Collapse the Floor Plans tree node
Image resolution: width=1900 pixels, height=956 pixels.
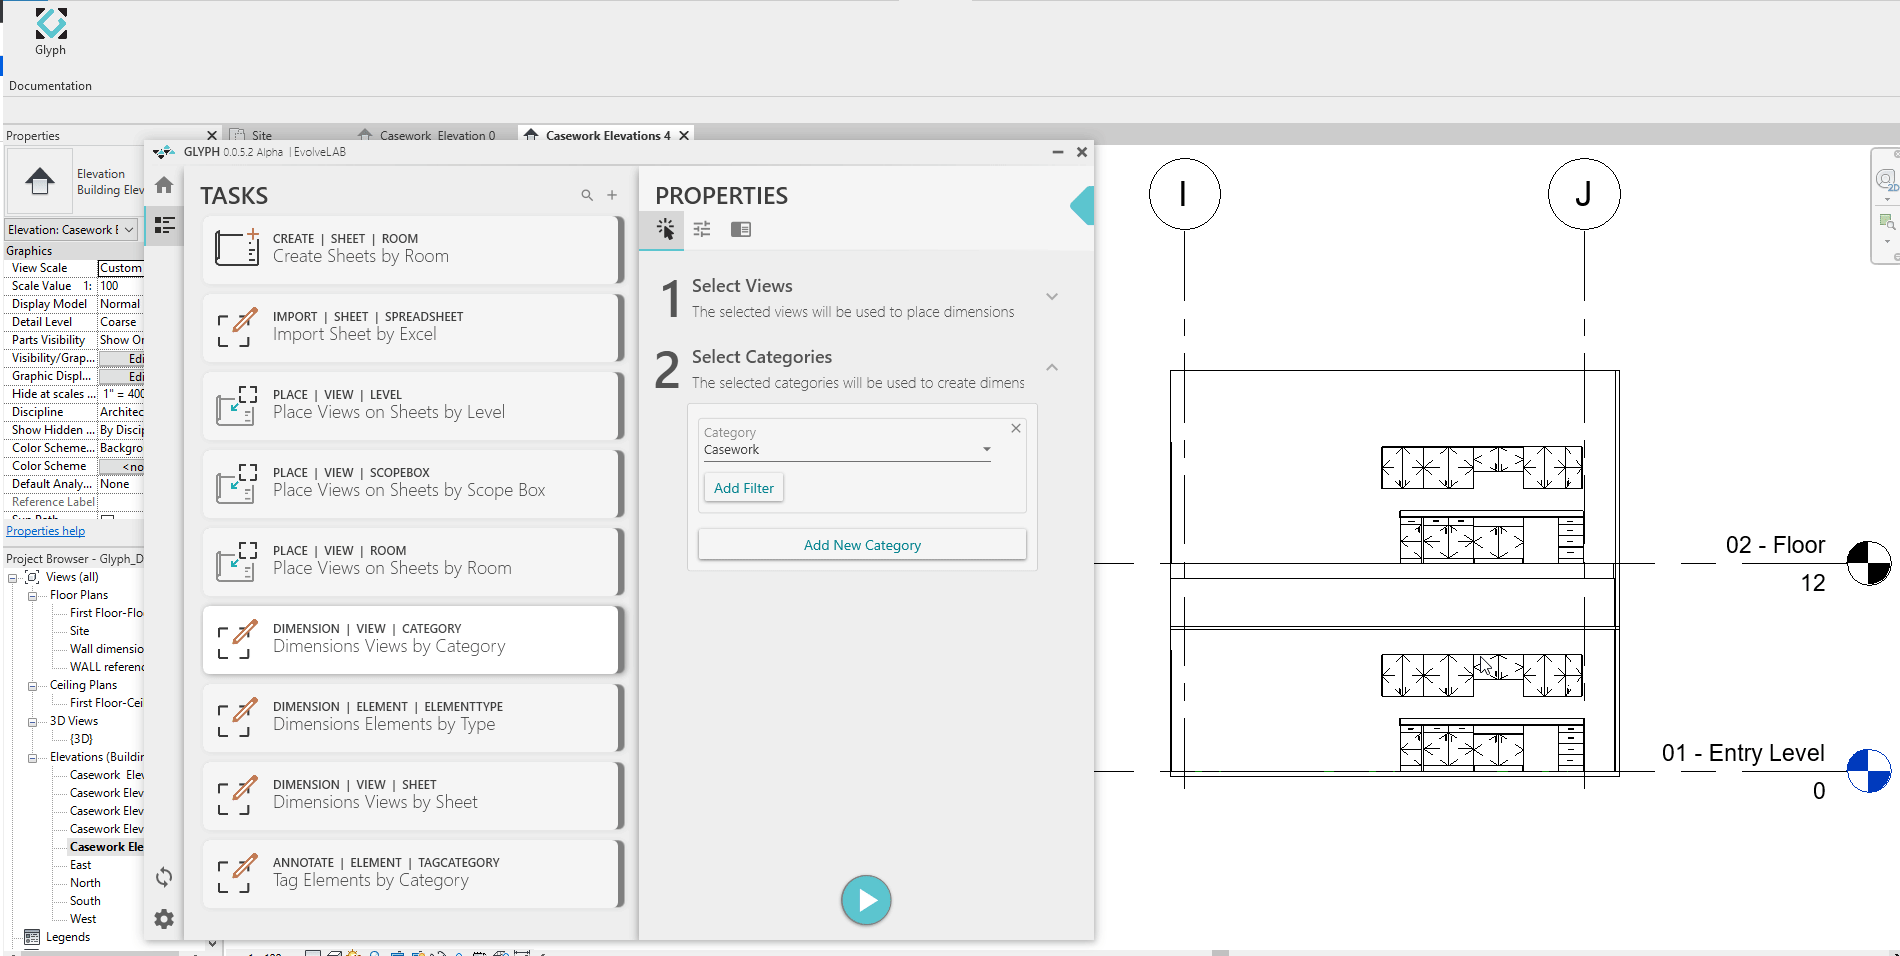[x=33, y=596]
